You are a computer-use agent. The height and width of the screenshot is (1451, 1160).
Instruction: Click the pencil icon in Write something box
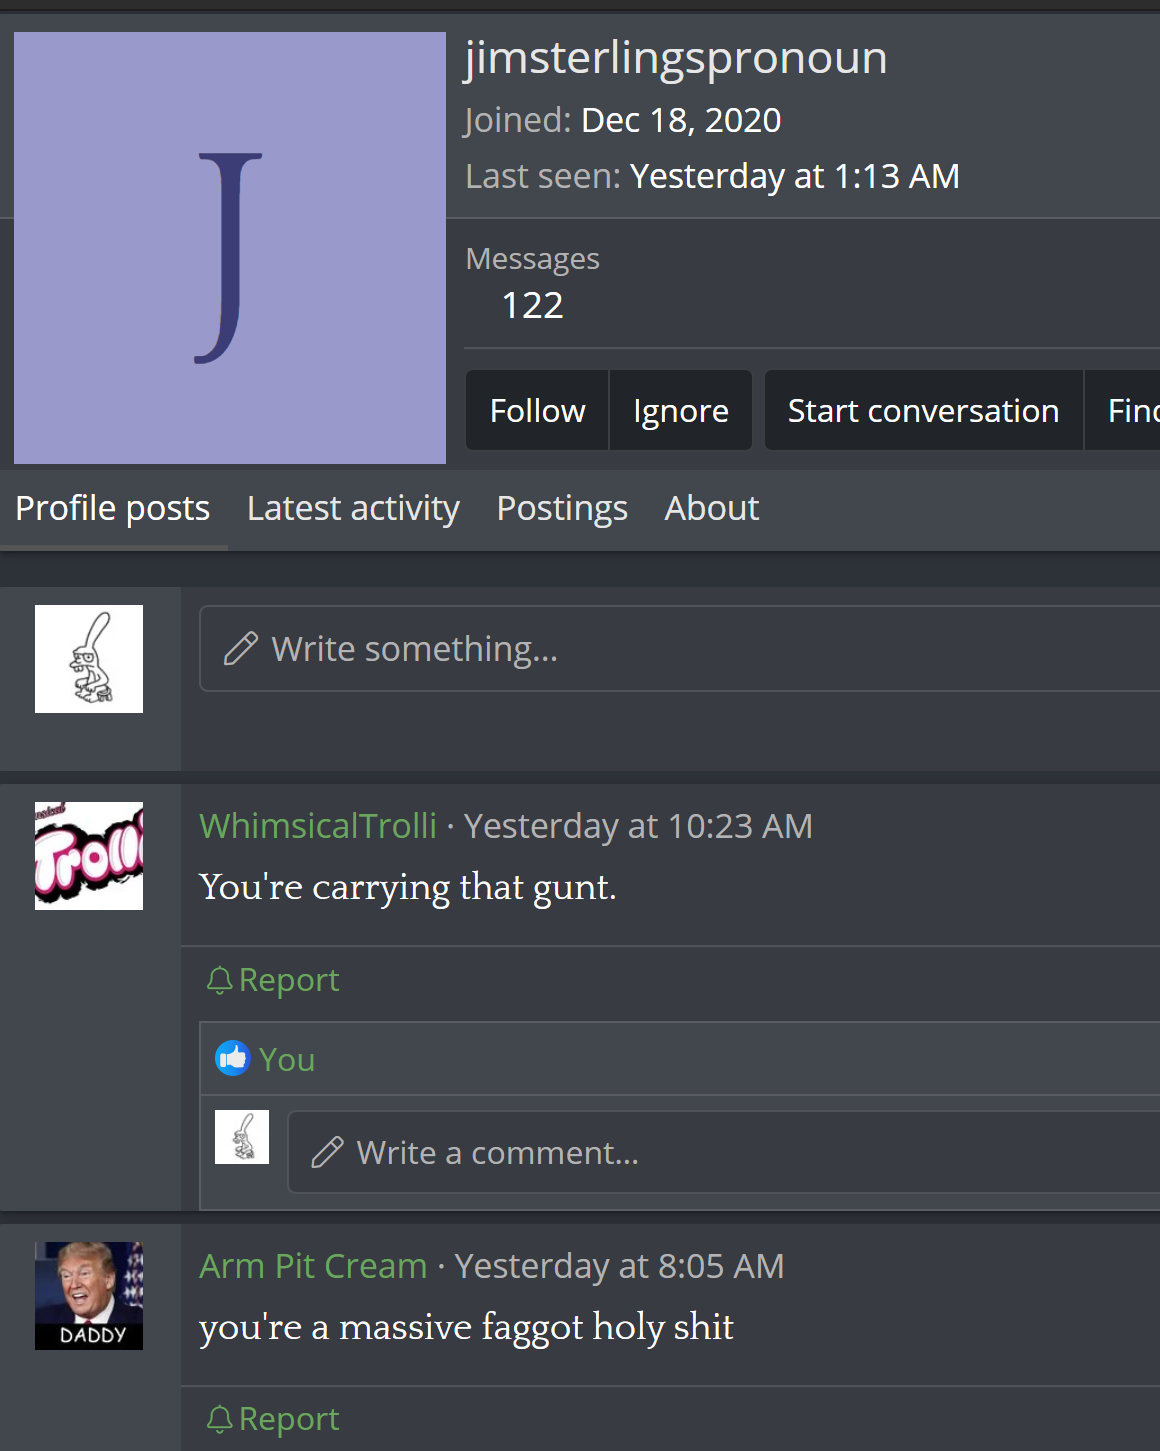tap(241, 649)
